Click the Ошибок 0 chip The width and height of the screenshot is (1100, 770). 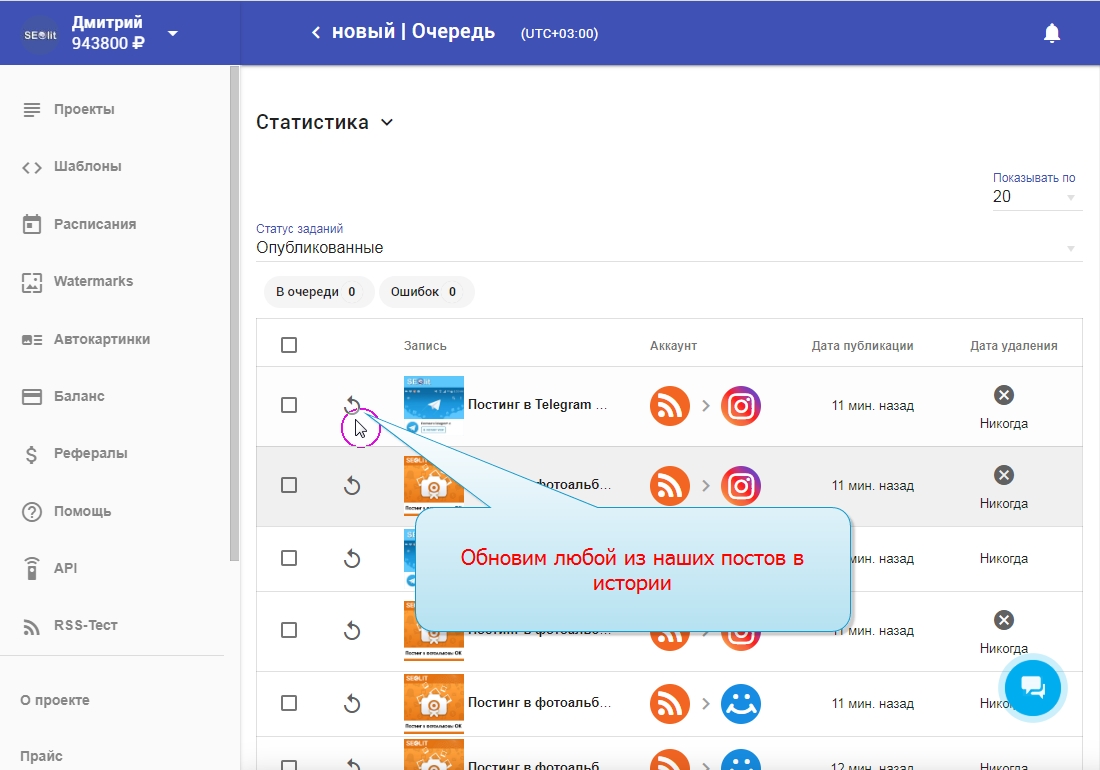click(424, 292)
